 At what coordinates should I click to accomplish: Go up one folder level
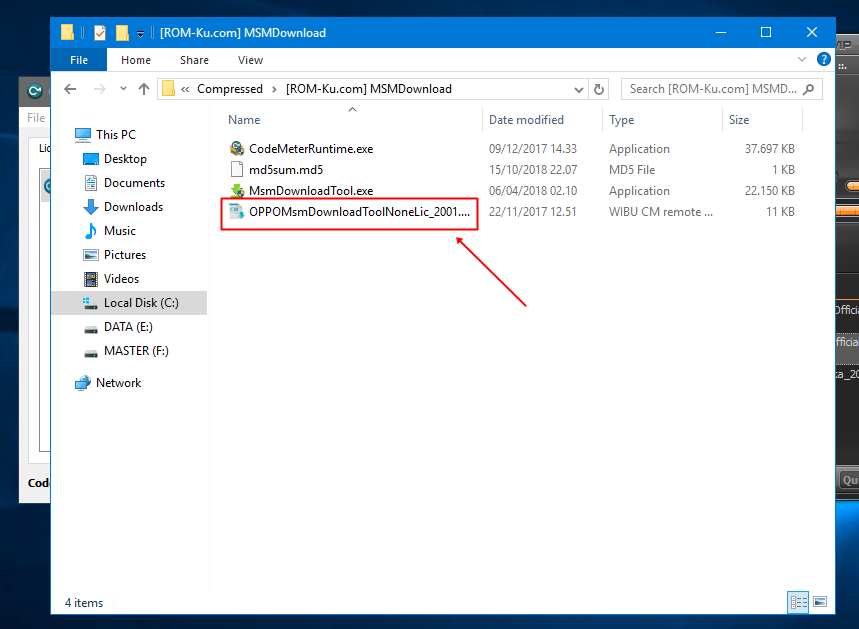144,89
